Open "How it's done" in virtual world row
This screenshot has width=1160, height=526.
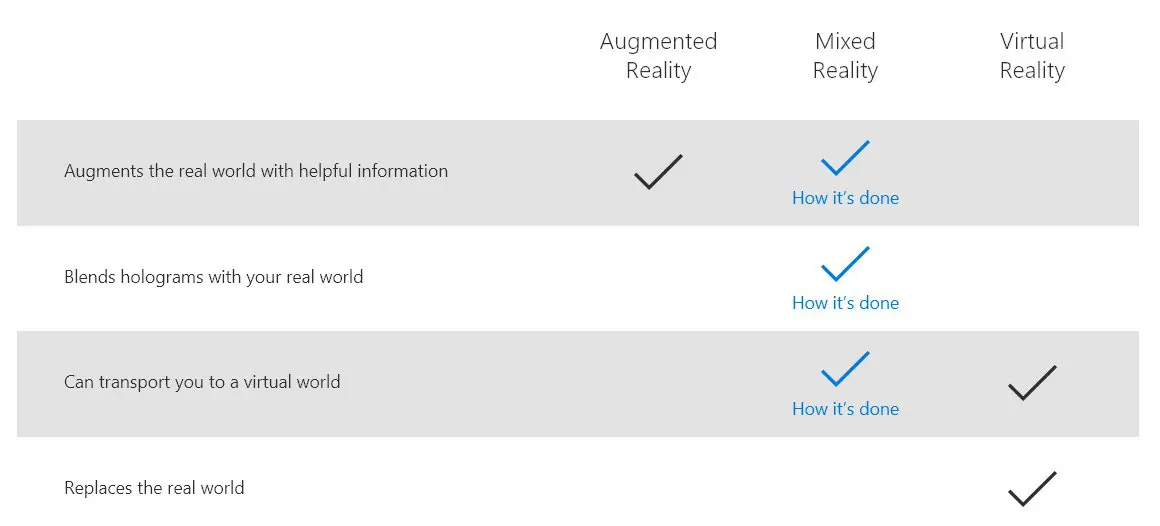point(845,408)
